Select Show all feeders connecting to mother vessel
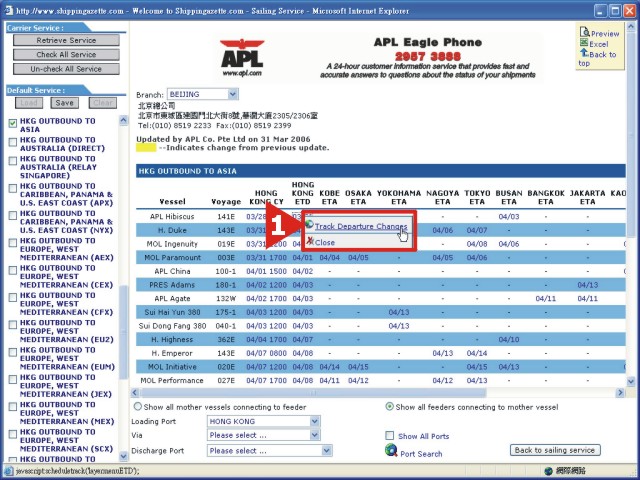The width and height of the screenshot is (640, 480). [390, 407]
